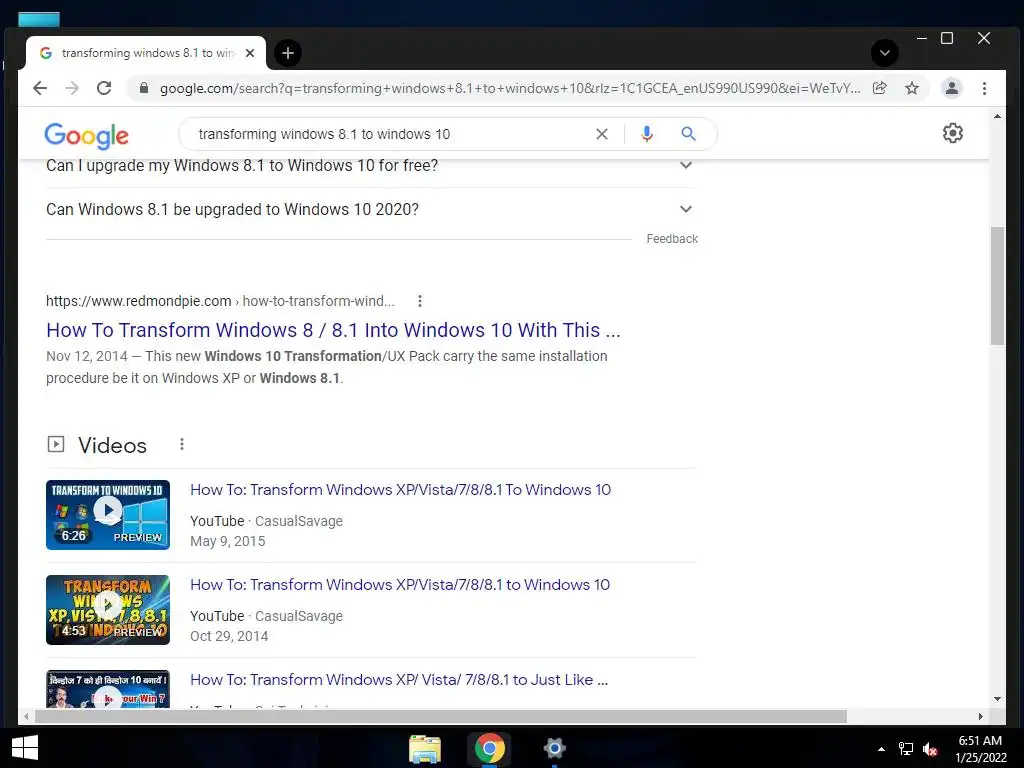Play preview of the Oct 29, 2014 video
The height and width of the screenshot is (768, 1024).
pos(108,610)
